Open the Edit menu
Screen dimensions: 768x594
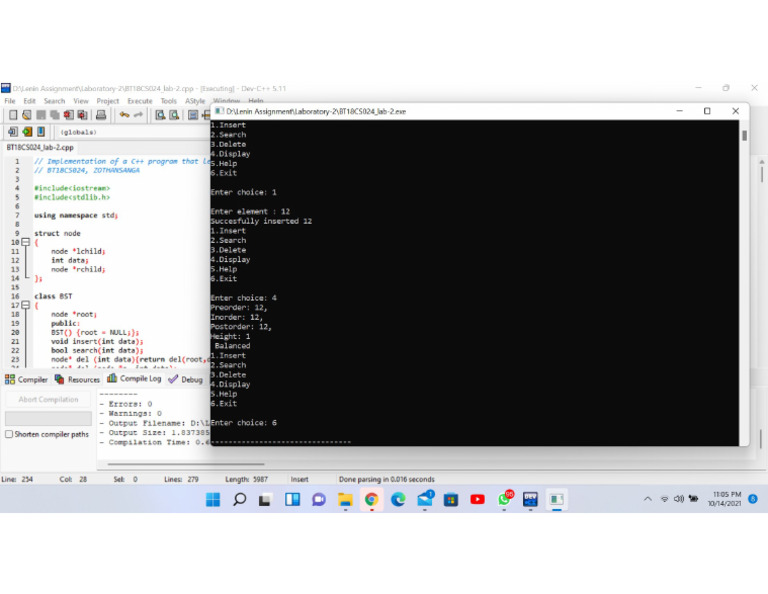(x=29, y=101)
